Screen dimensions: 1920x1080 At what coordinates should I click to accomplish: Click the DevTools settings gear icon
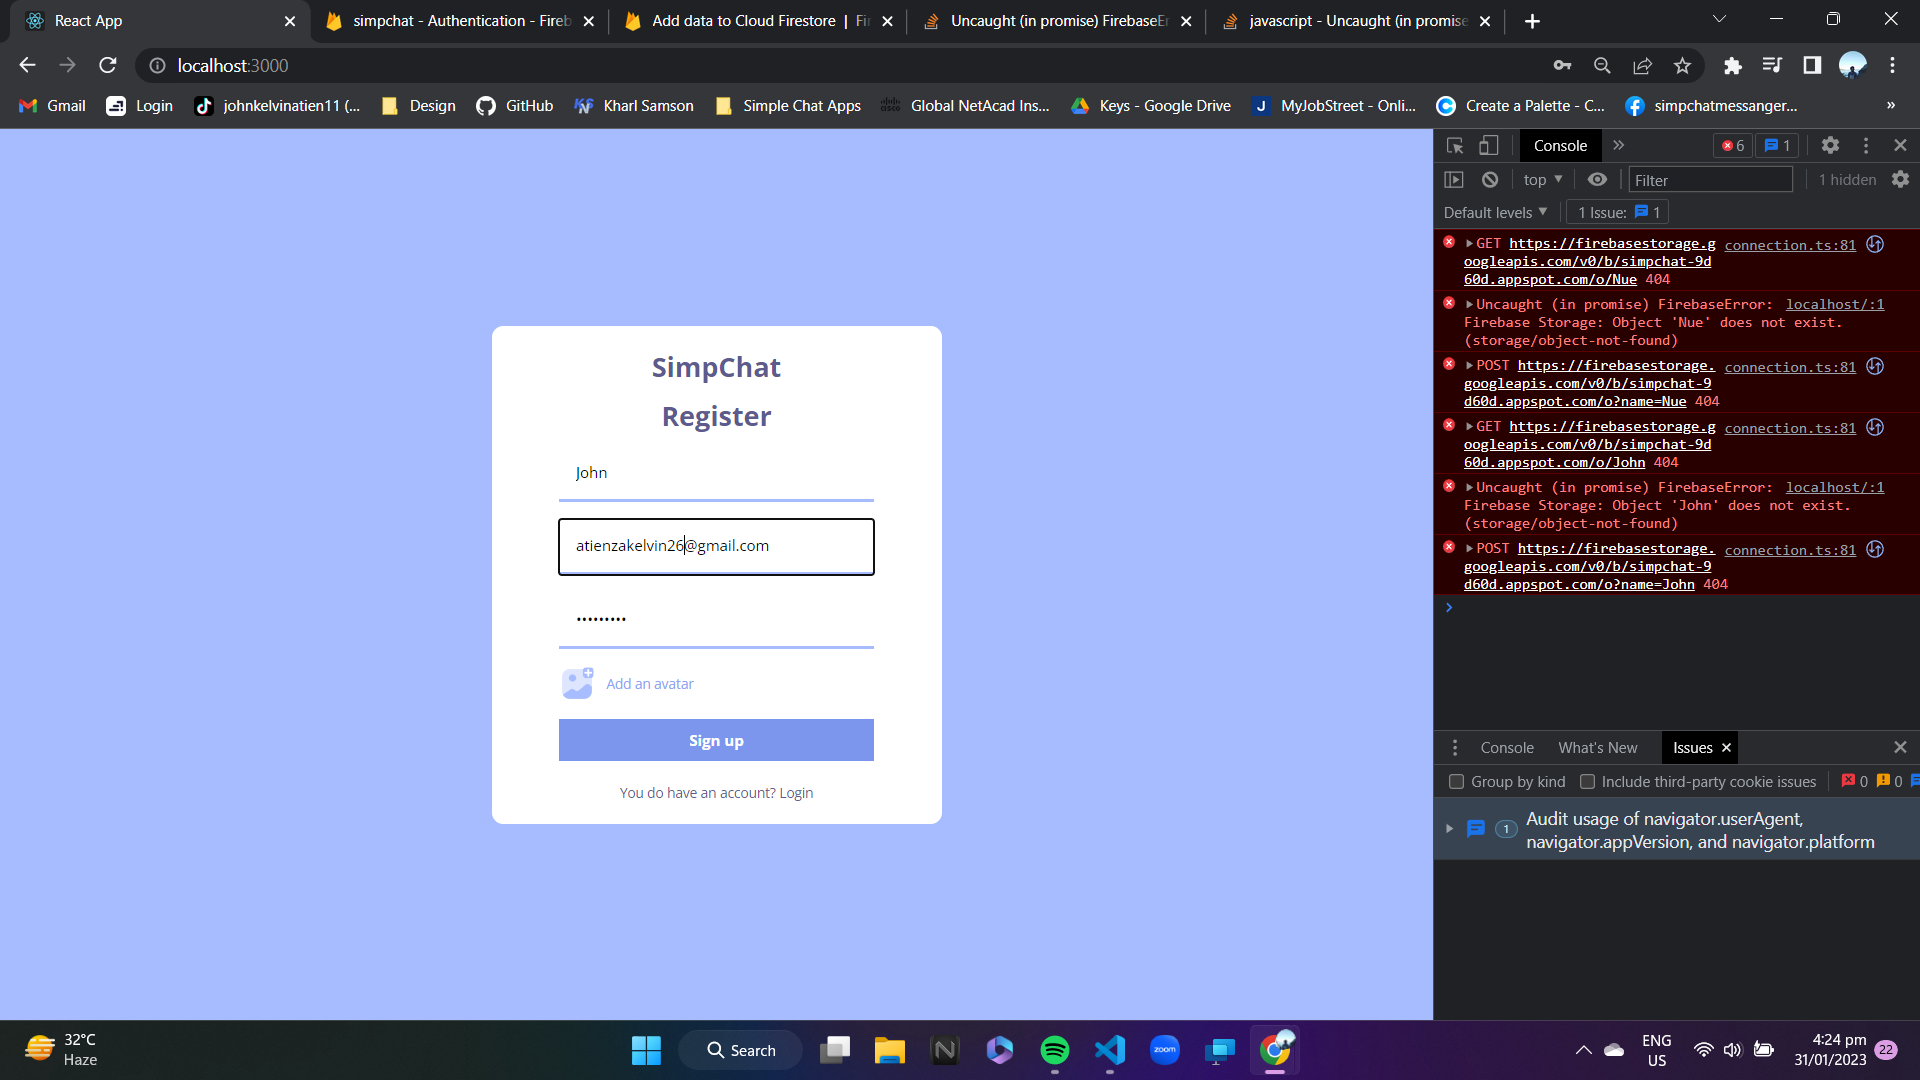[1830, 145]
